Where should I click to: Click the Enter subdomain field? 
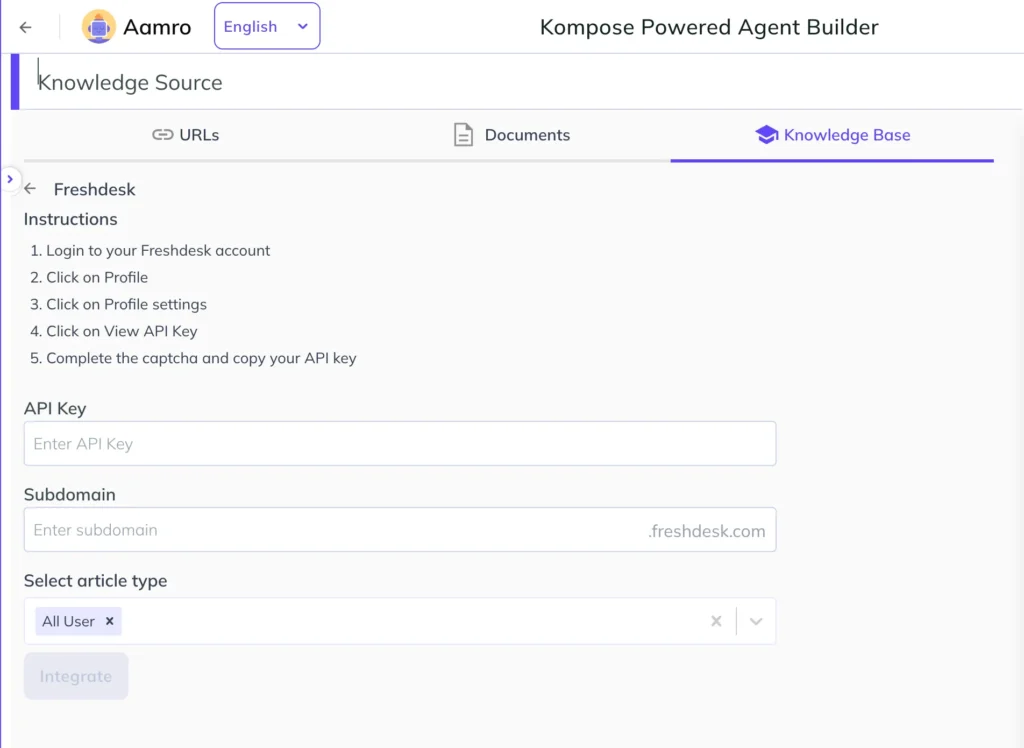pyautogui.click(x=400, y=530)
